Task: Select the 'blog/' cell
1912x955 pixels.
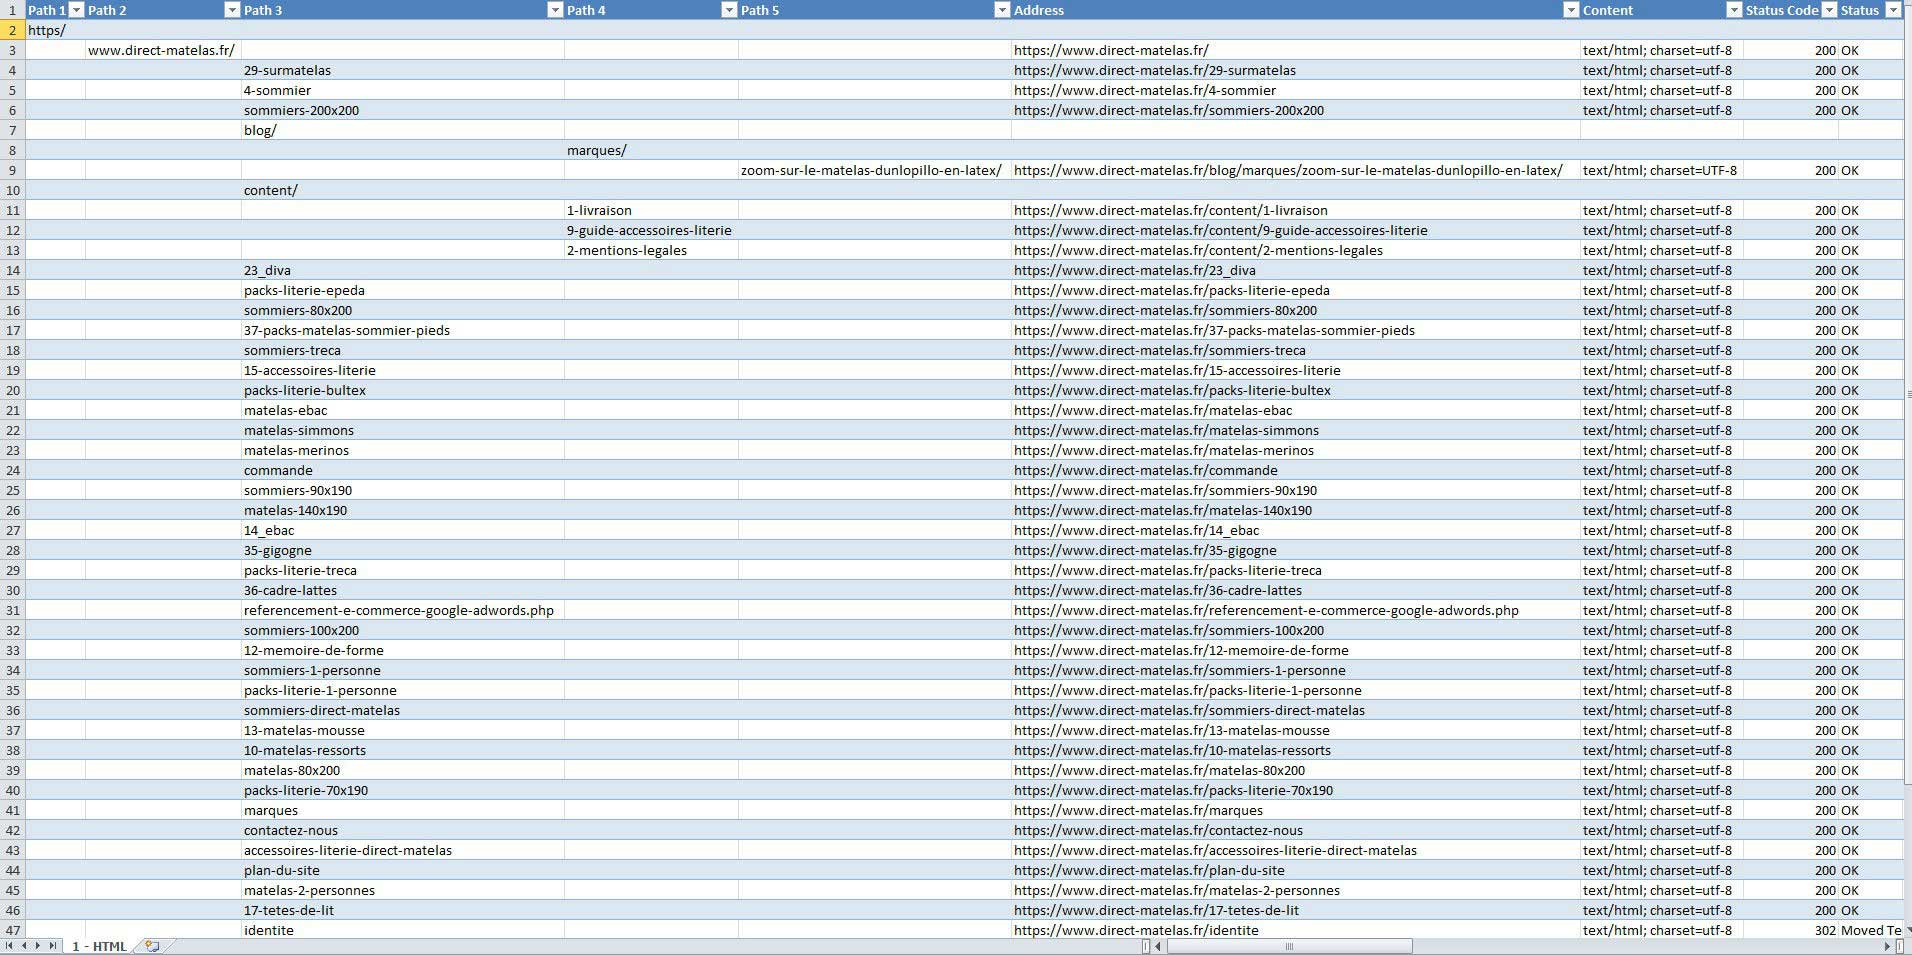Action: [x=403, y=130]
